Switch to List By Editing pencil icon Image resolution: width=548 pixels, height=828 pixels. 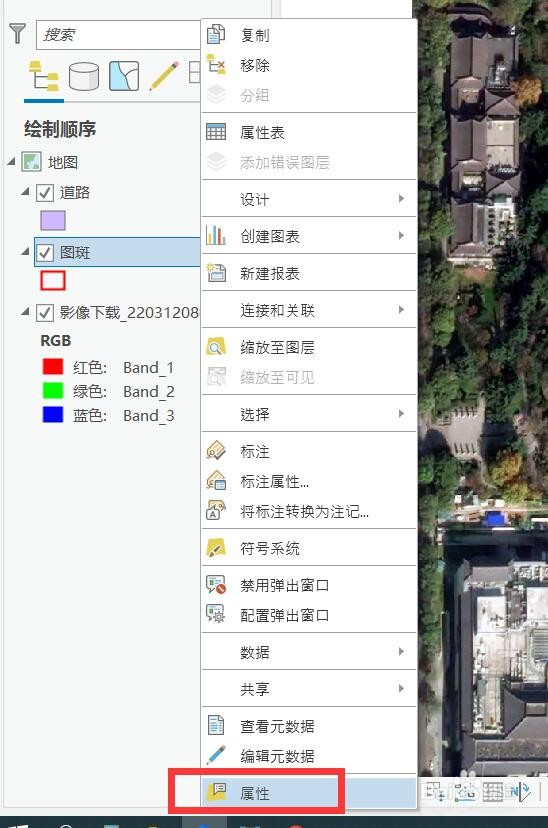[164, 76]
